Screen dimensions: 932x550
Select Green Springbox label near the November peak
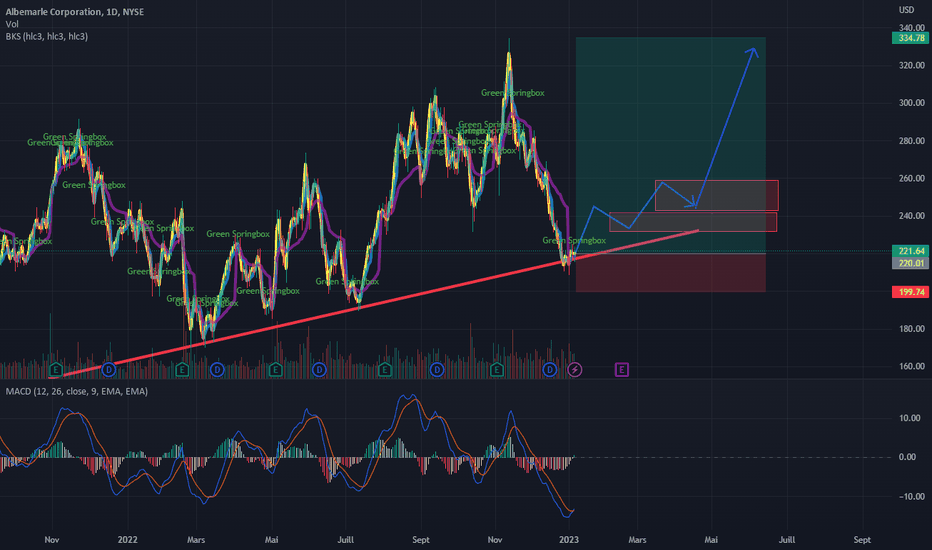pyautogui.click(x=512, y=93)
